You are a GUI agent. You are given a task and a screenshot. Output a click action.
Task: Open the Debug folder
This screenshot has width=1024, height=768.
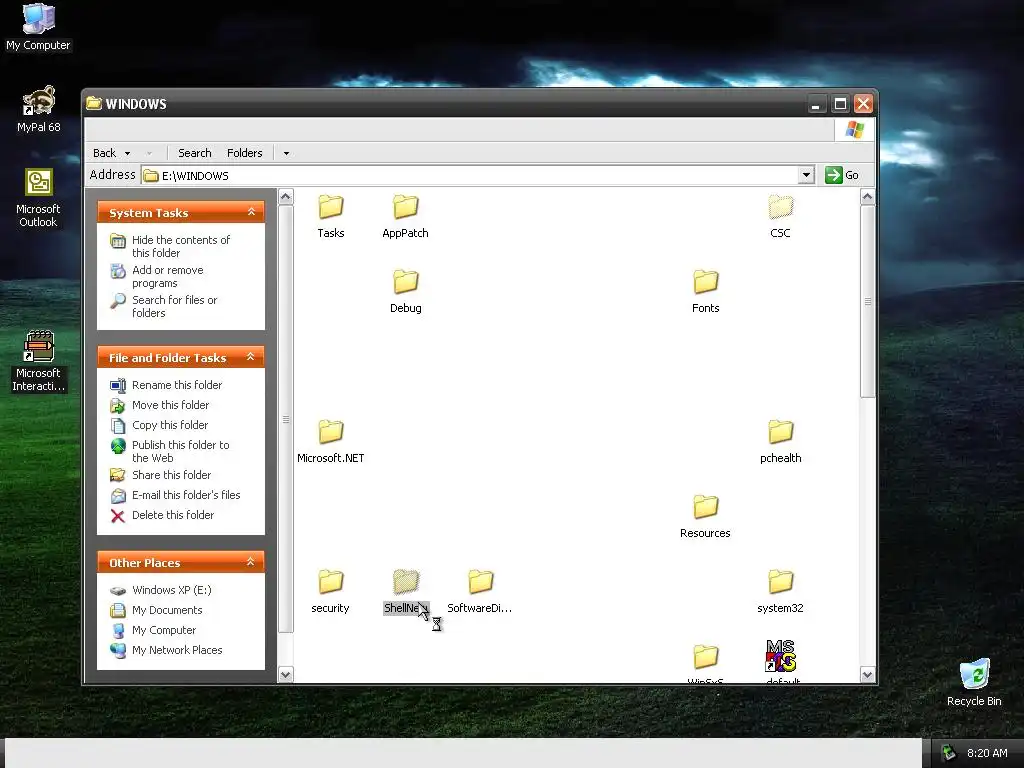pos(406,292)
